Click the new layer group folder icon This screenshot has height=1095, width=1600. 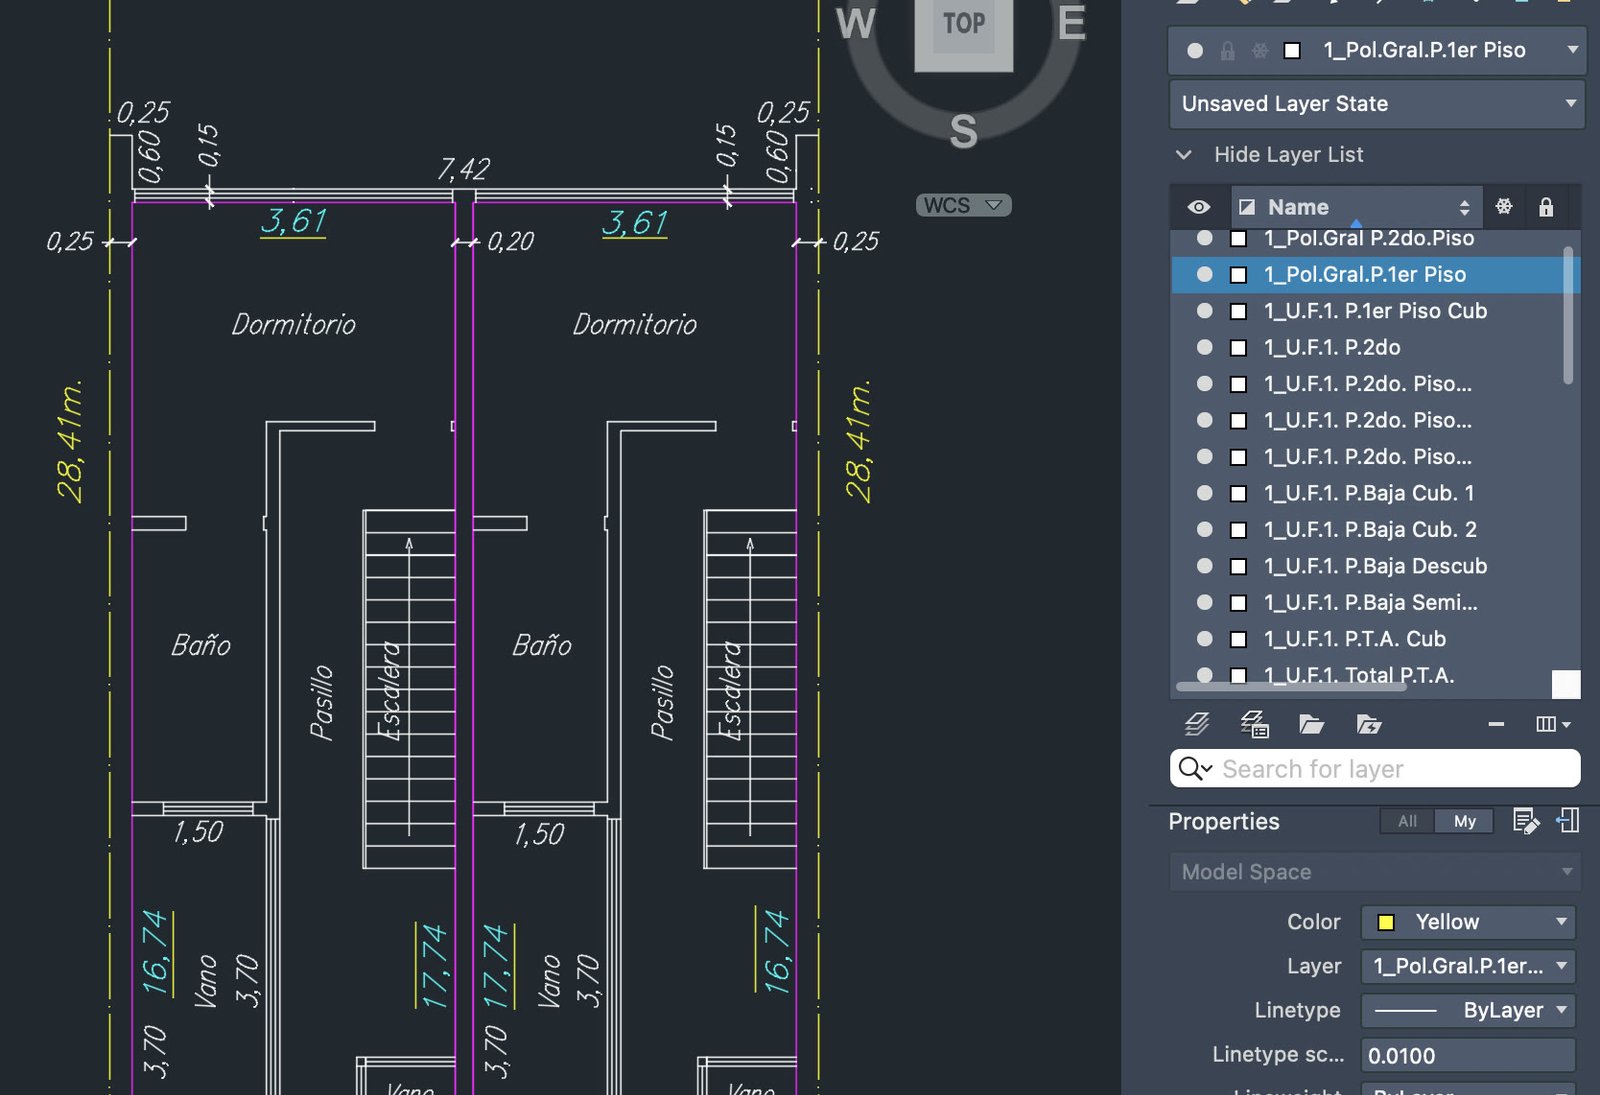1311,724
